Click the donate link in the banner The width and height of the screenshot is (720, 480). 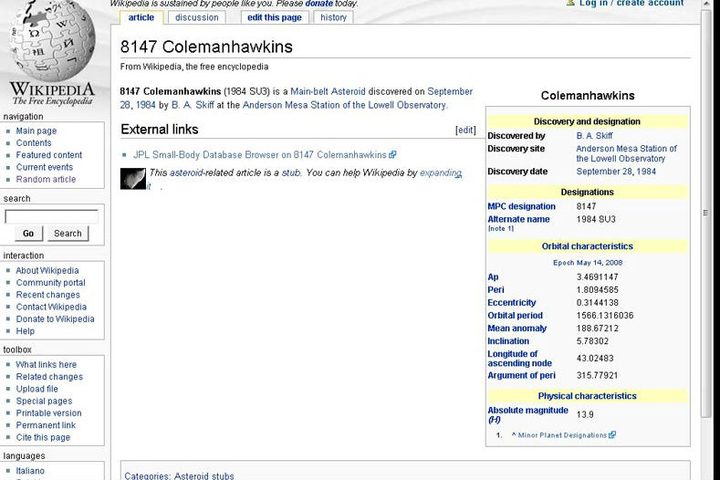[319, 4]
